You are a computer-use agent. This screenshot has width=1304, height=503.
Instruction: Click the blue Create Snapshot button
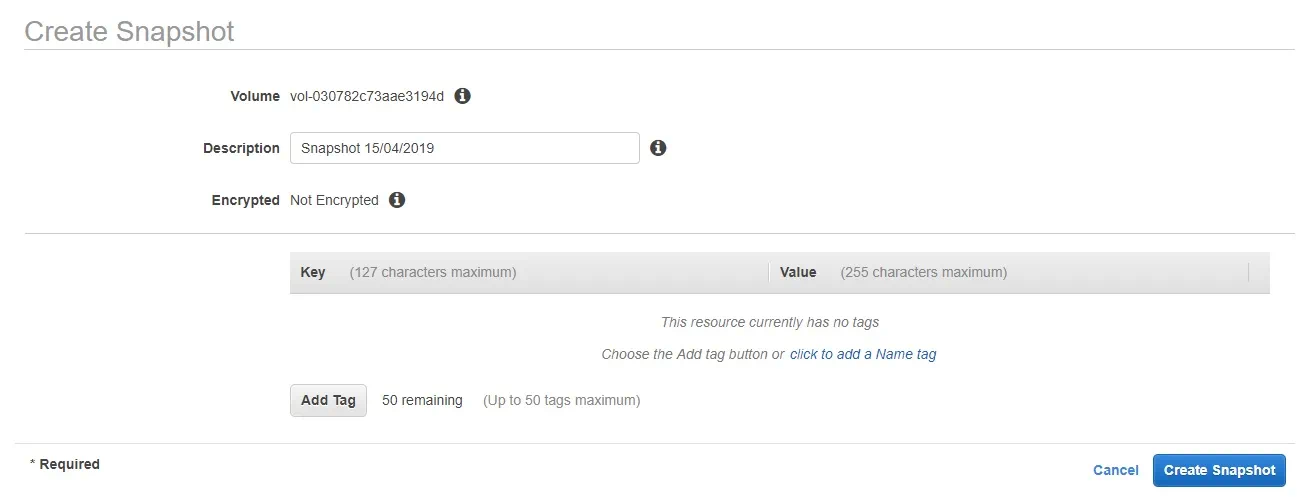[x=1219, y=470]
